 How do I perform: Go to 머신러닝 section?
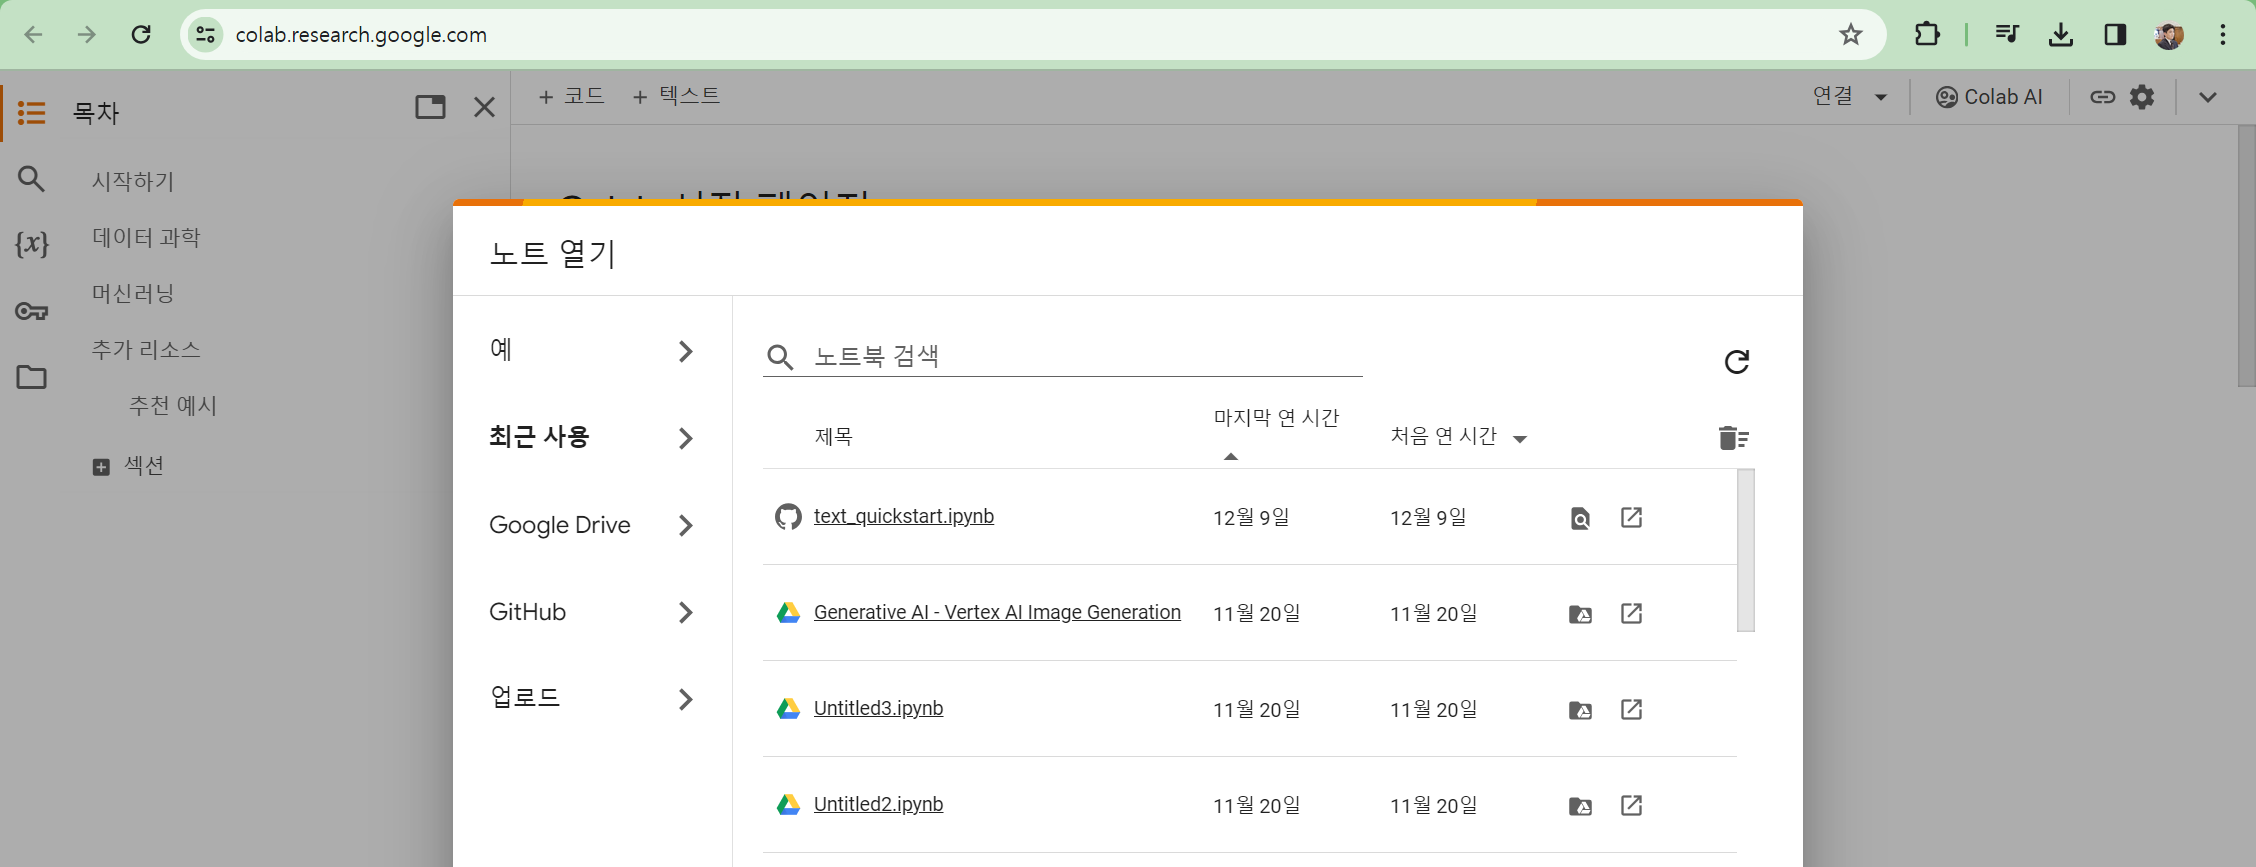coord(133,293)
